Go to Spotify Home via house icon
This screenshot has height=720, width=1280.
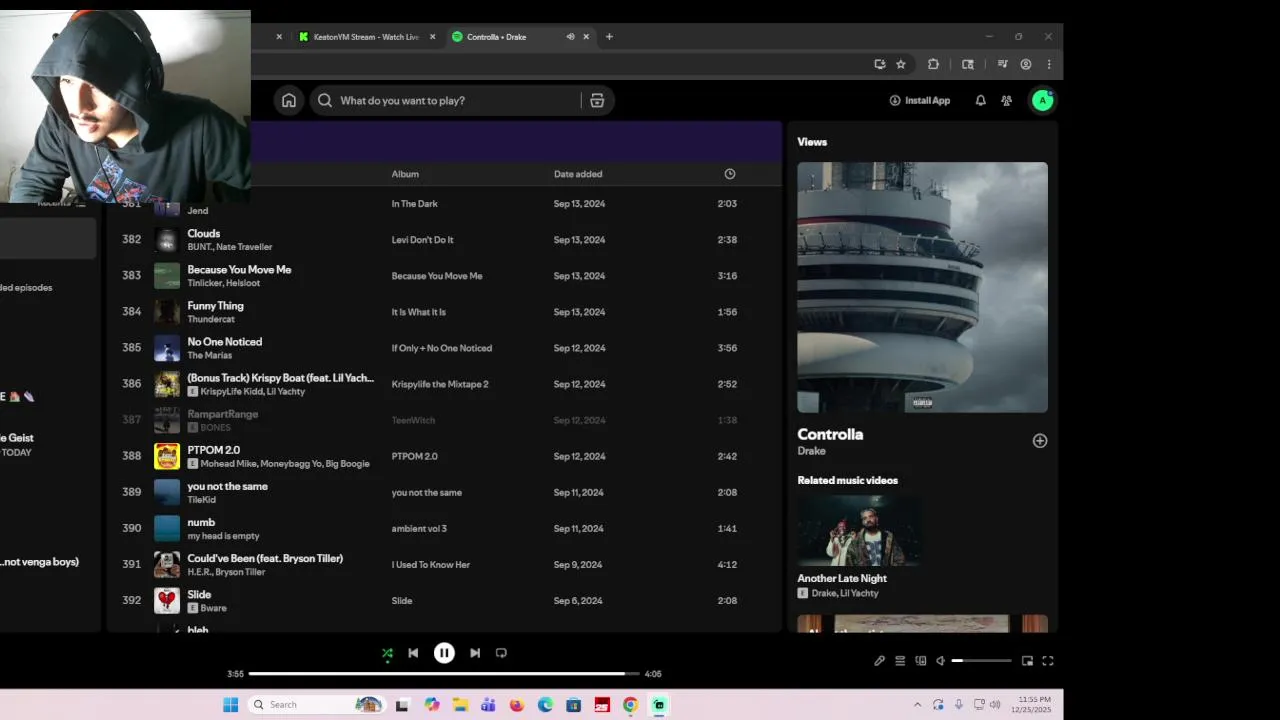[289, 100]
